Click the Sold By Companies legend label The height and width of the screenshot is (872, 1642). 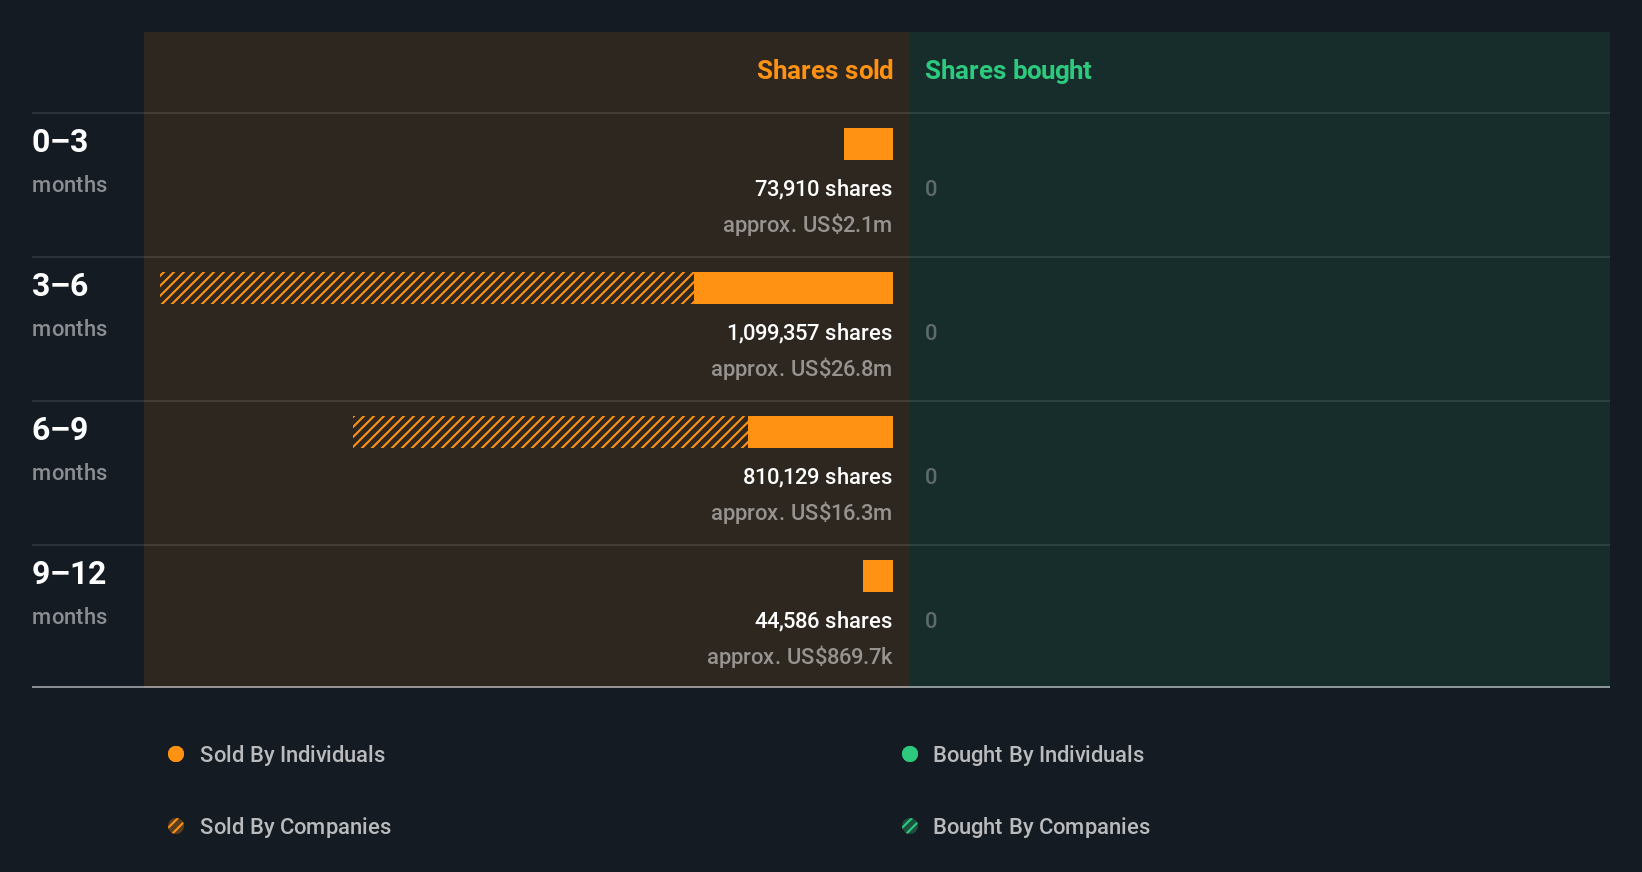click(295, 826)
